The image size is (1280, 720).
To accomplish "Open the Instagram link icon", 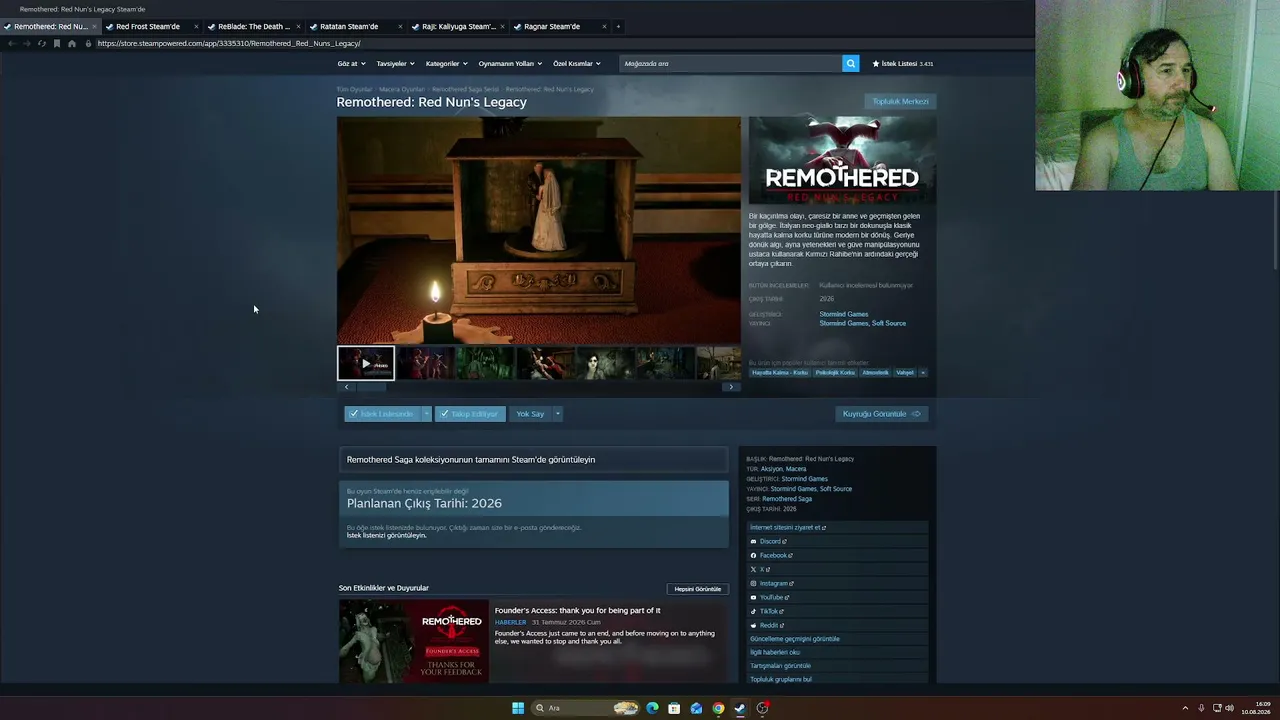I will (753, 583).
